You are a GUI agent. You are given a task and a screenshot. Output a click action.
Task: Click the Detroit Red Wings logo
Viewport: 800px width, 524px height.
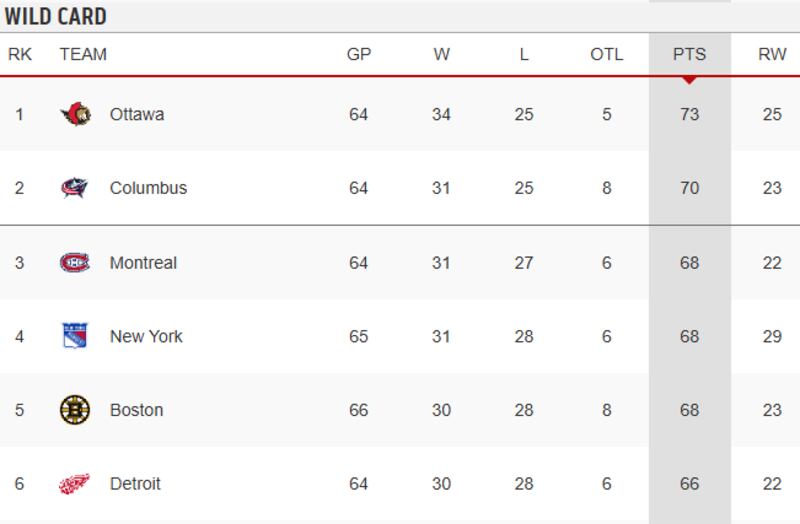[x=75, y=484]
